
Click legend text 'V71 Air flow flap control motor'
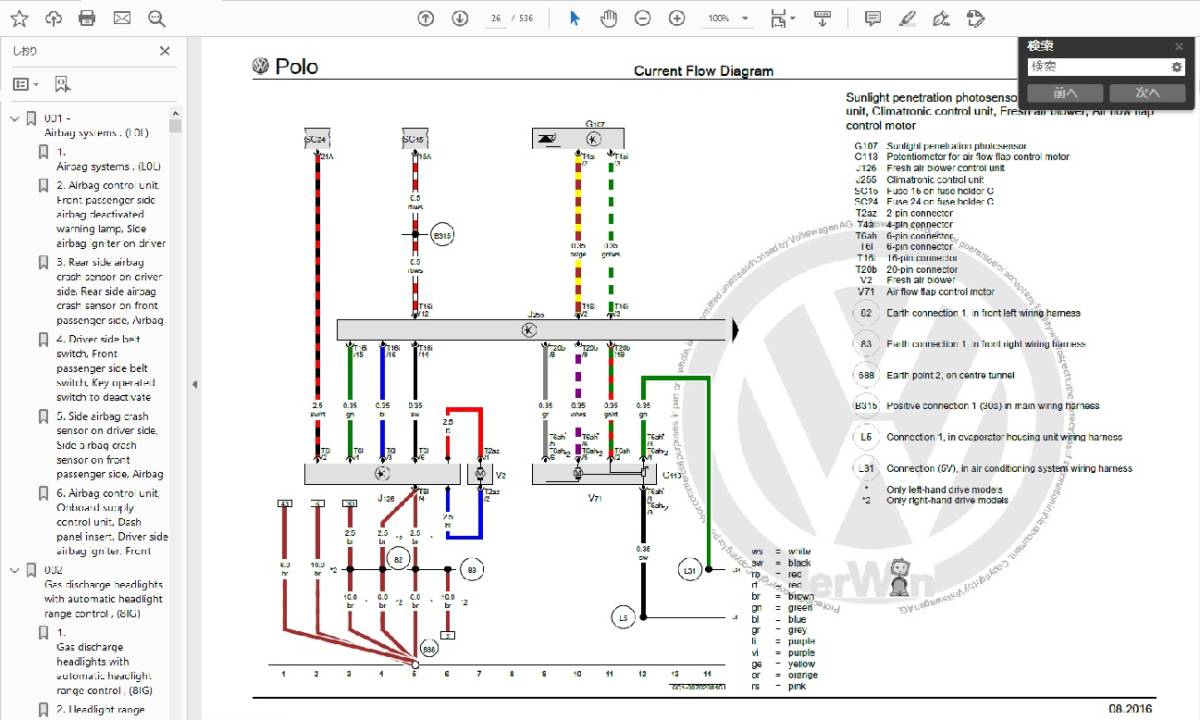[x=925, y=292]
